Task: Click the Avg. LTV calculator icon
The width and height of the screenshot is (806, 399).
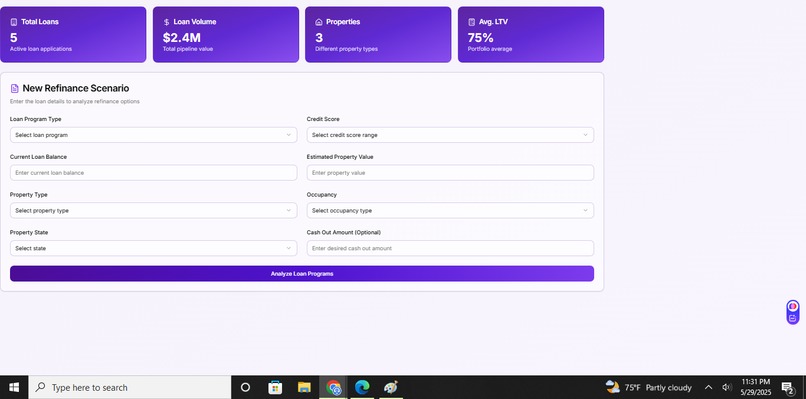Action: [x=471, y=22]
